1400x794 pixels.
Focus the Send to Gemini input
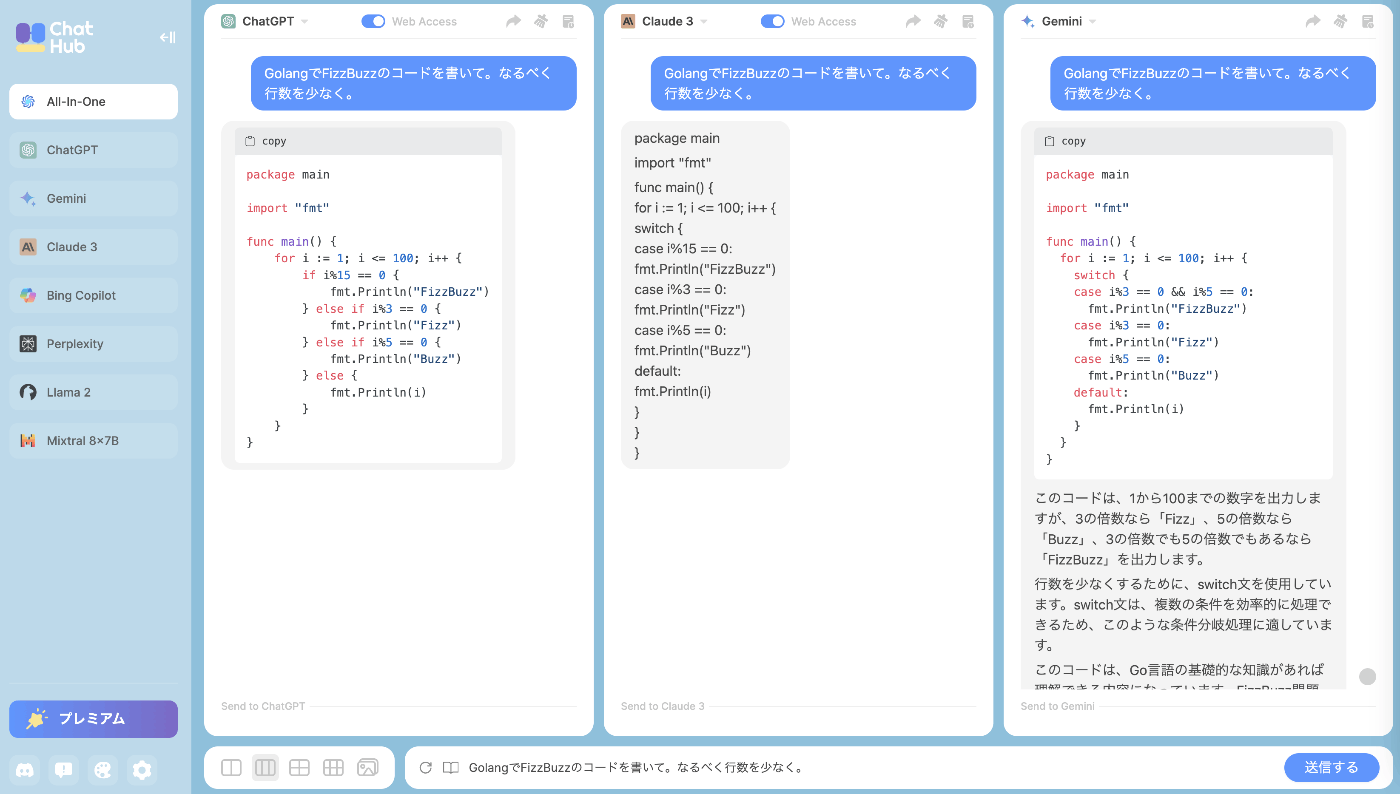click(x=1198, y=706)
